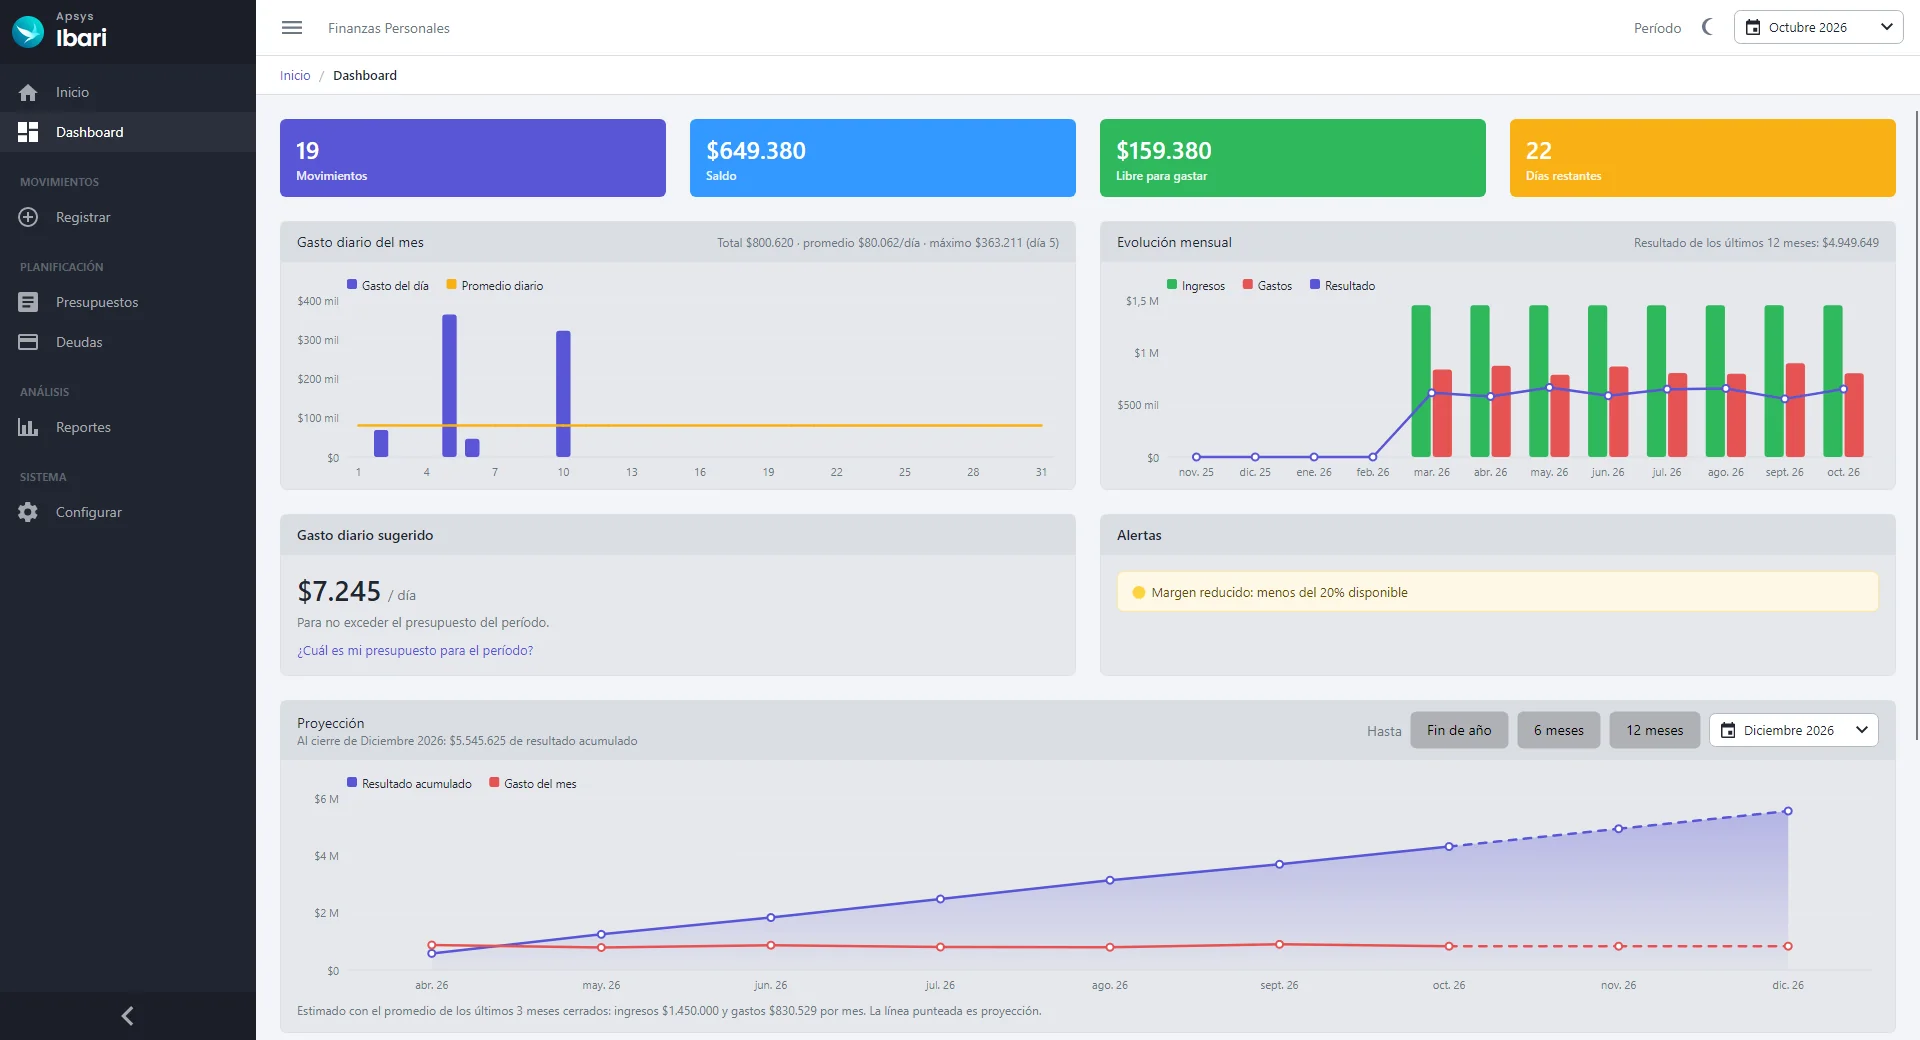The width and height of the screenshot is (1920, 1040).
Task: Open the hamburger menu toggle
Action: point(292,28)
